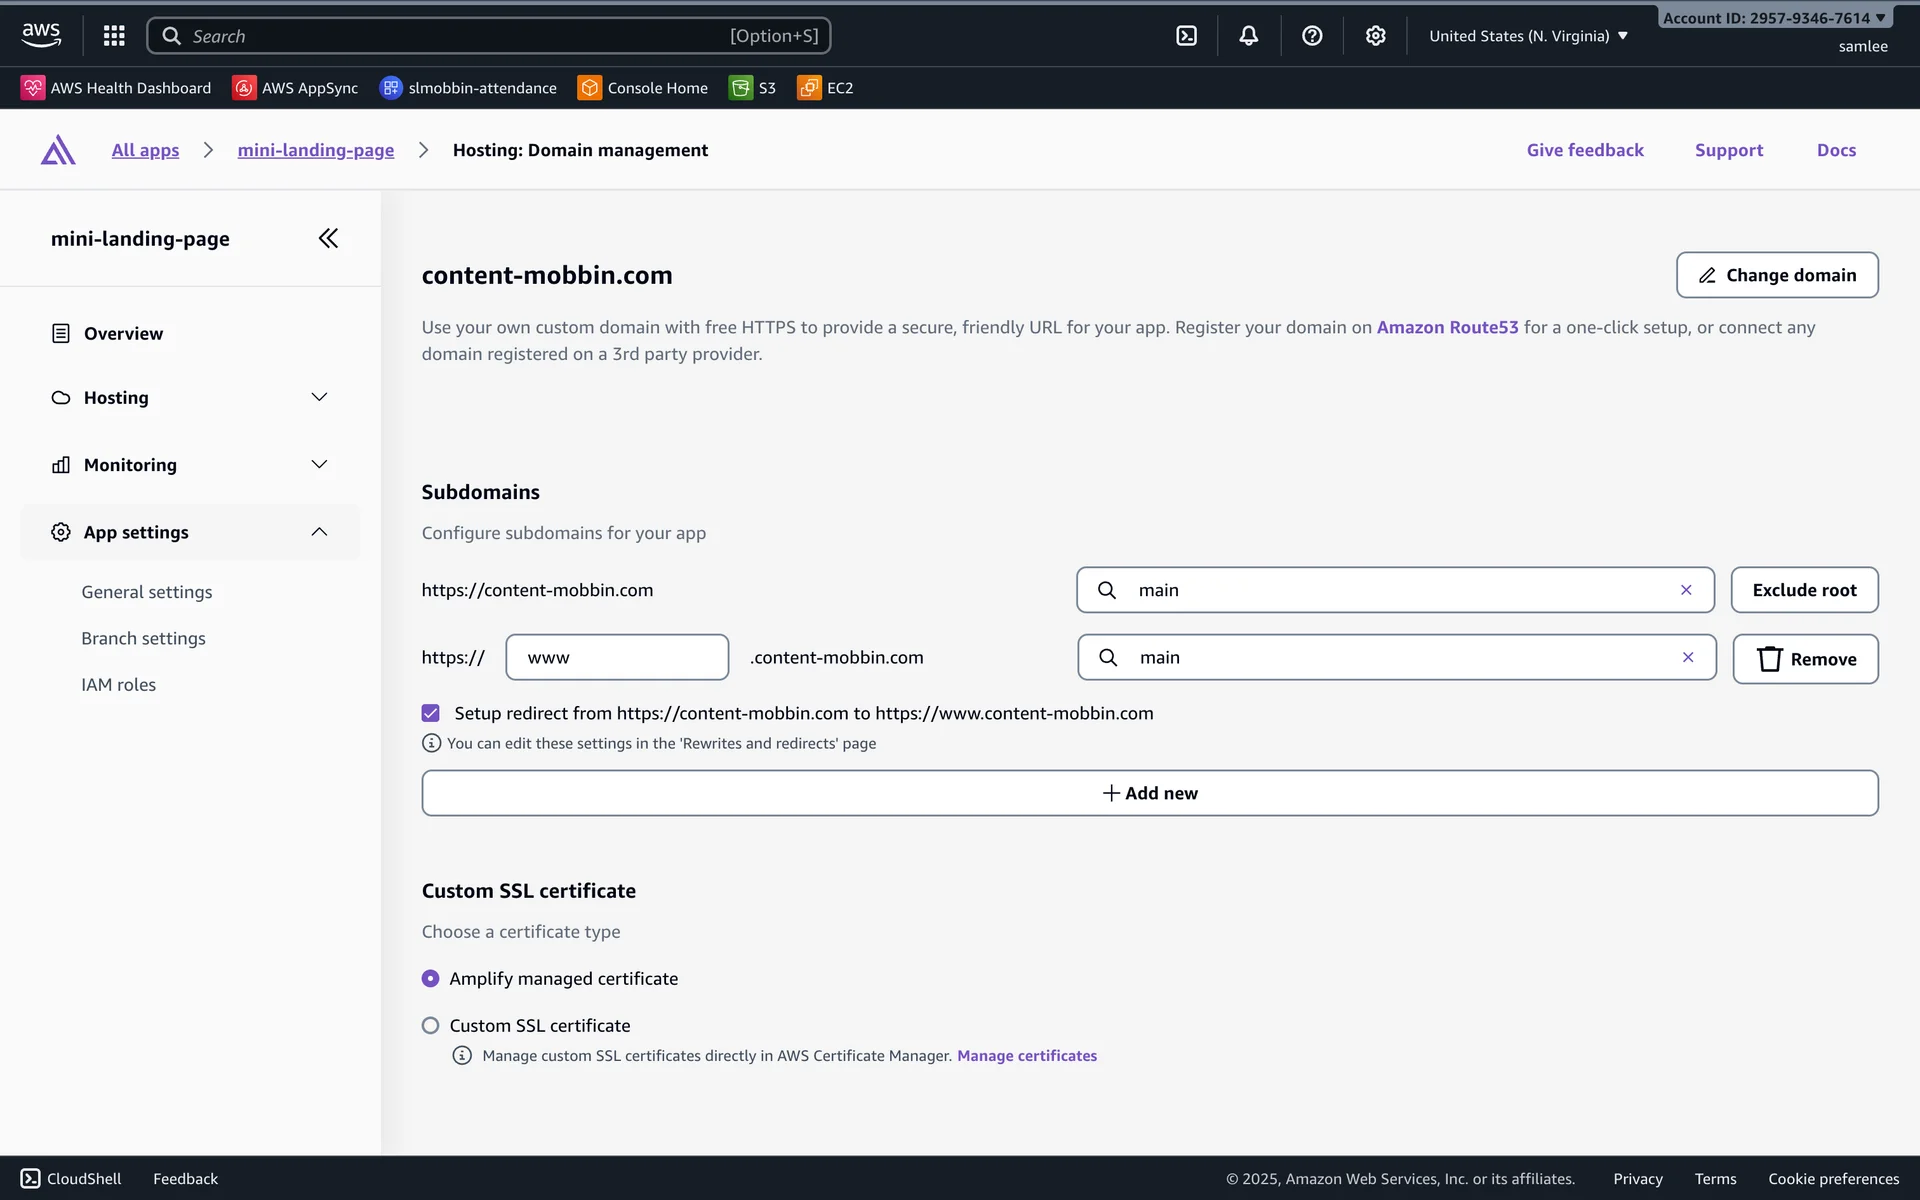The image size is (1920, 1200).
Task: Select Amplify managed certificate option
Action: (431, 978)
